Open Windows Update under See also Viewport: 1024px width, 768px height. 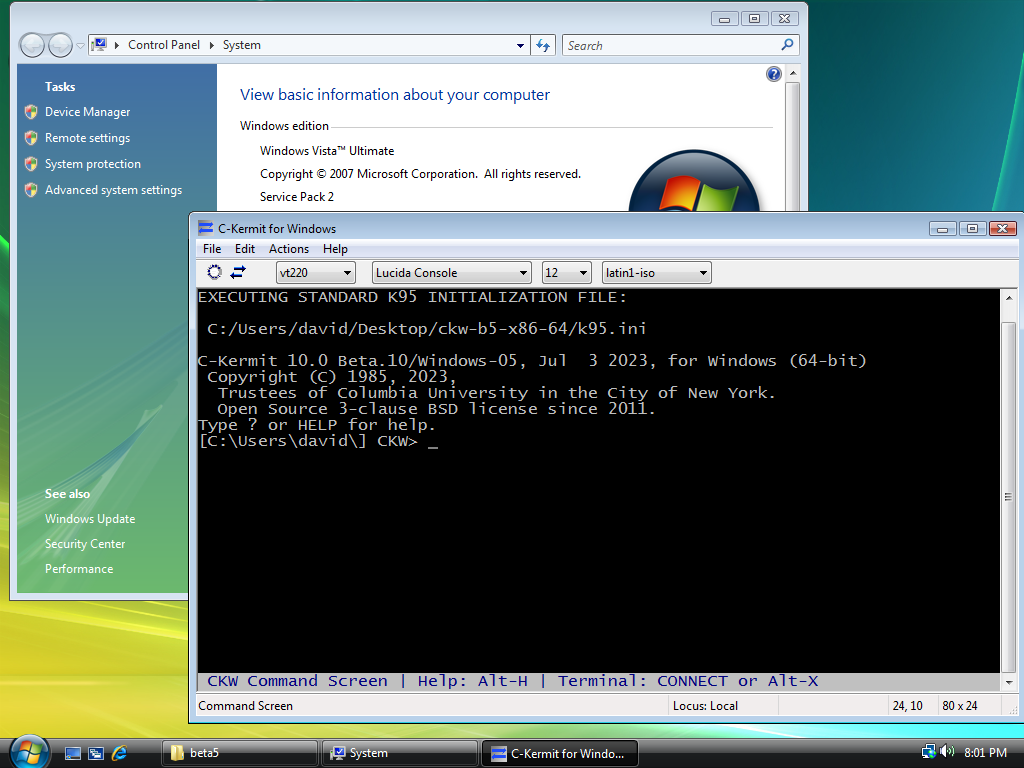90,519
